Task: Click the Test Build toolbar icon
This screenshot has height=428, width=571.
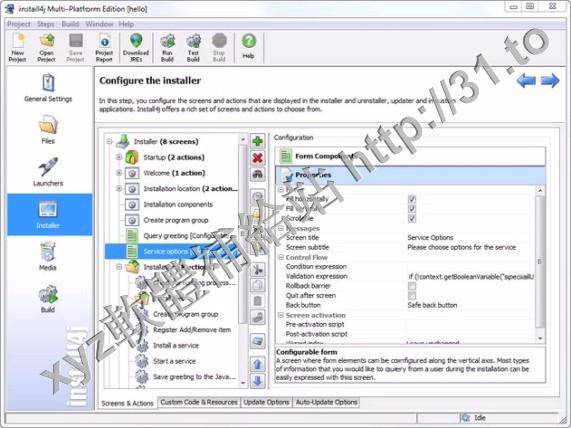Action: pos(193,48)
